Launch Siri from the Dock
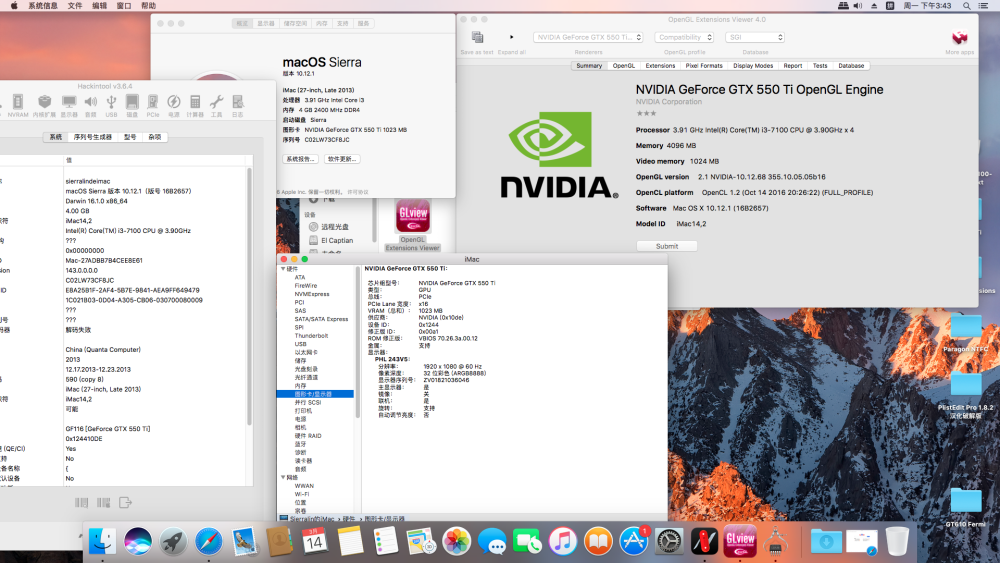This screenshot has height=563, width=1000. coord(138,541)
